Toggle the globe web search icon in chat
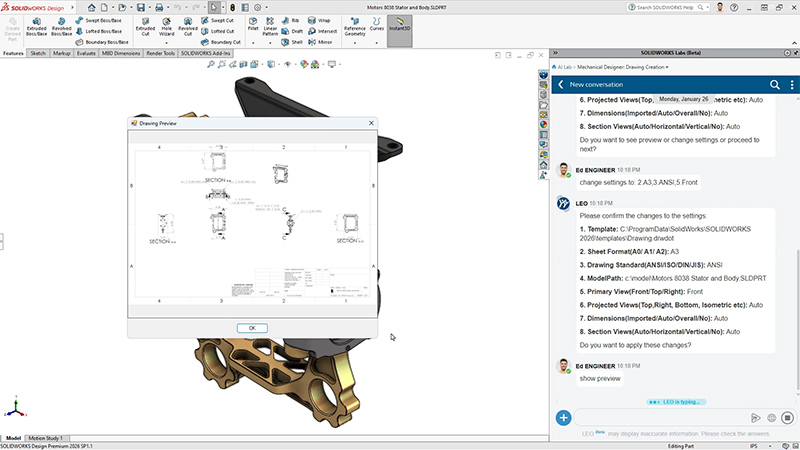The height and width of the screenshot is (450, 800). tap(771, 417)
